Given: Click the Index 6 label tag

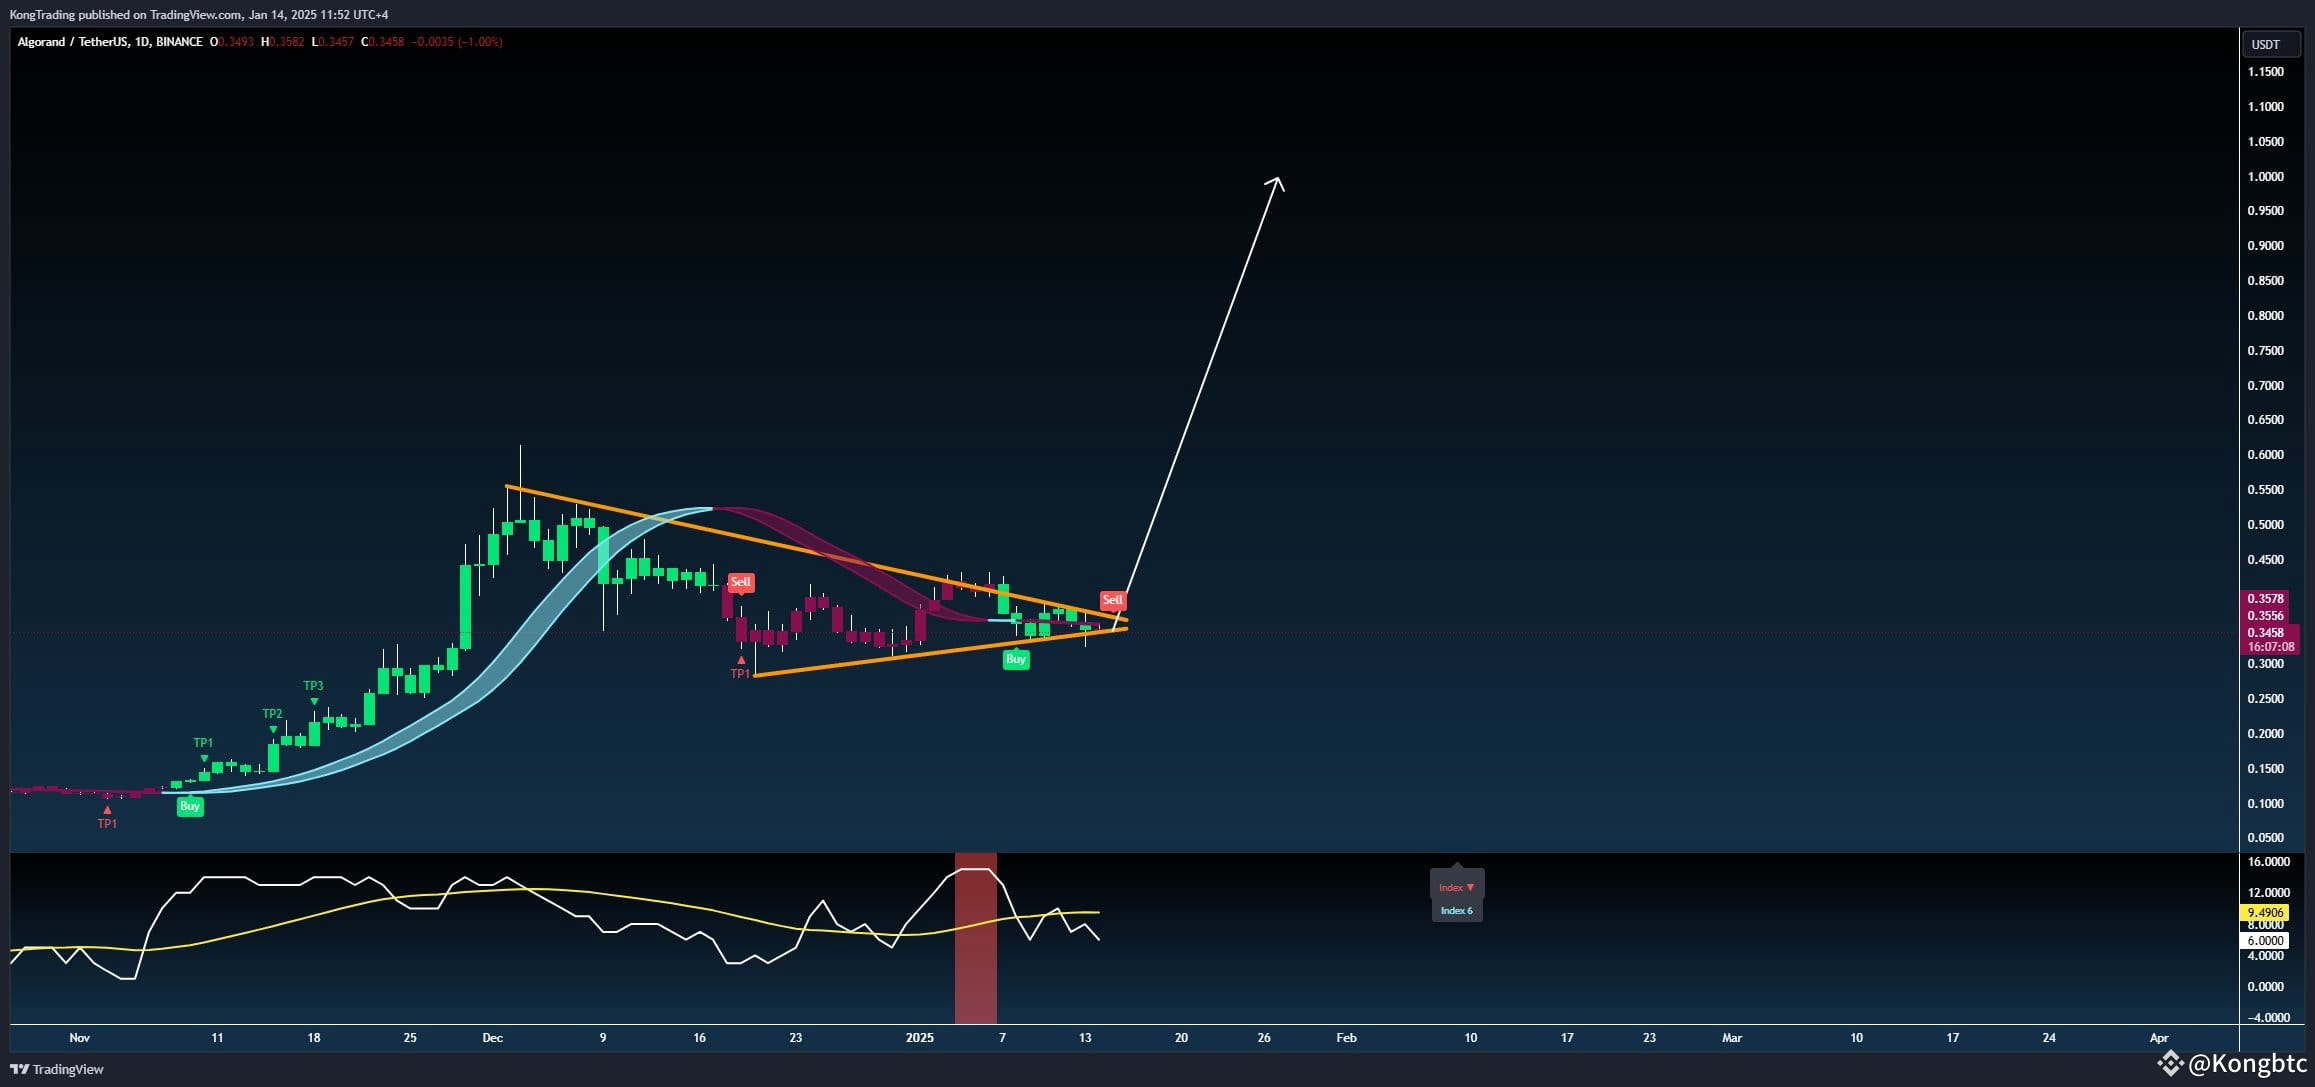Looking at the screenshot, I should tap(1456, 911).
